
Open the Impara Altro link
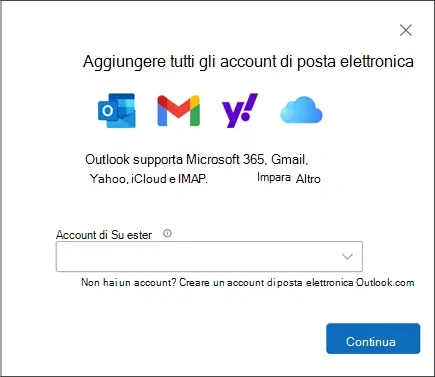click(289, 178)
